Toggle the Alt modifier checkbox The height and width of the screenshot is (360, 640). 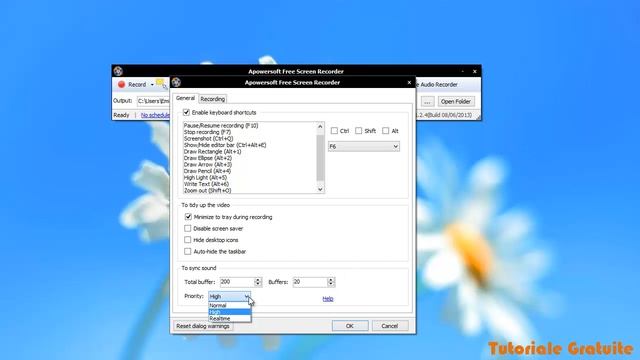click(x=386, y=131)
